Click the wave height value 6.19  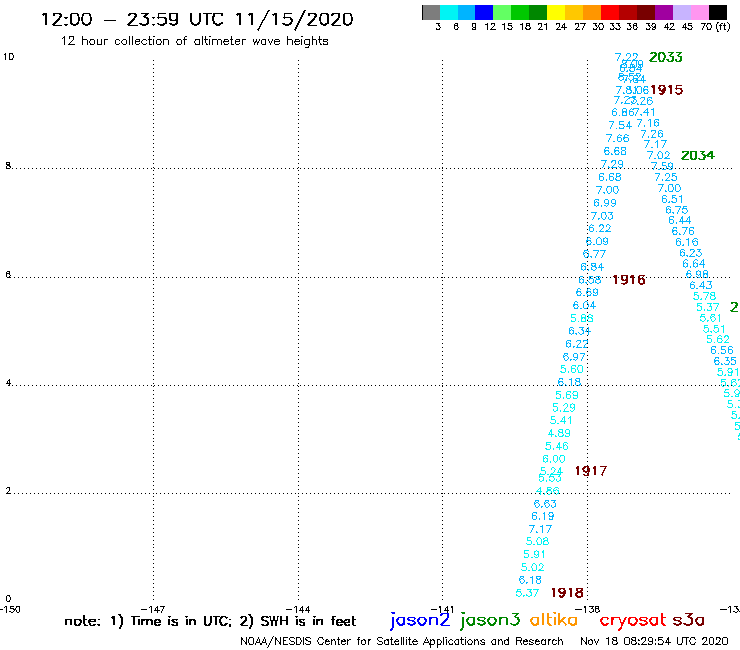pyautogui.click(x=542, y=516)
